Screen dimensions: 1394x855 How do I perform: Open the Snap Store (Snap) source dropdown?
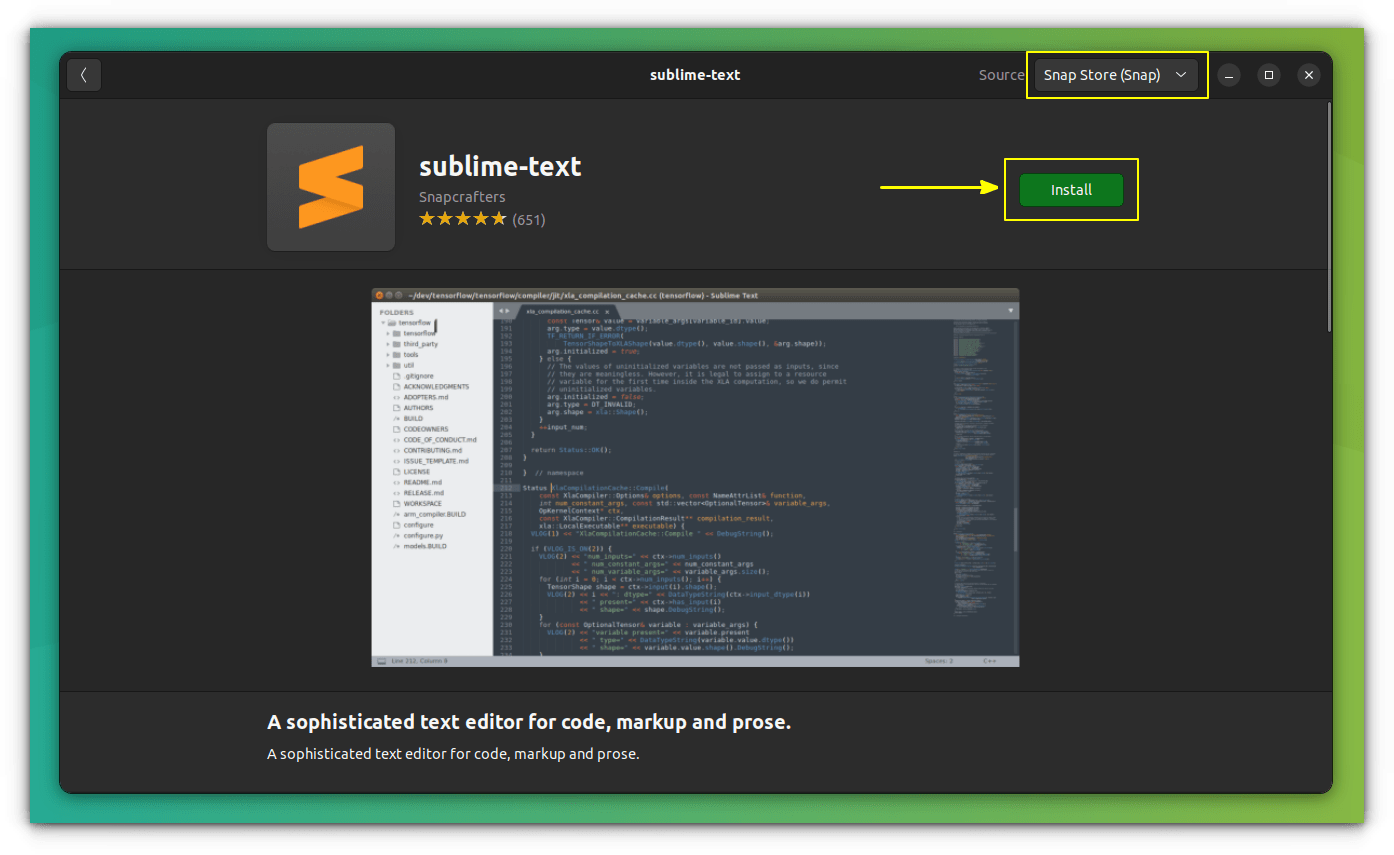coord(1115,74)
